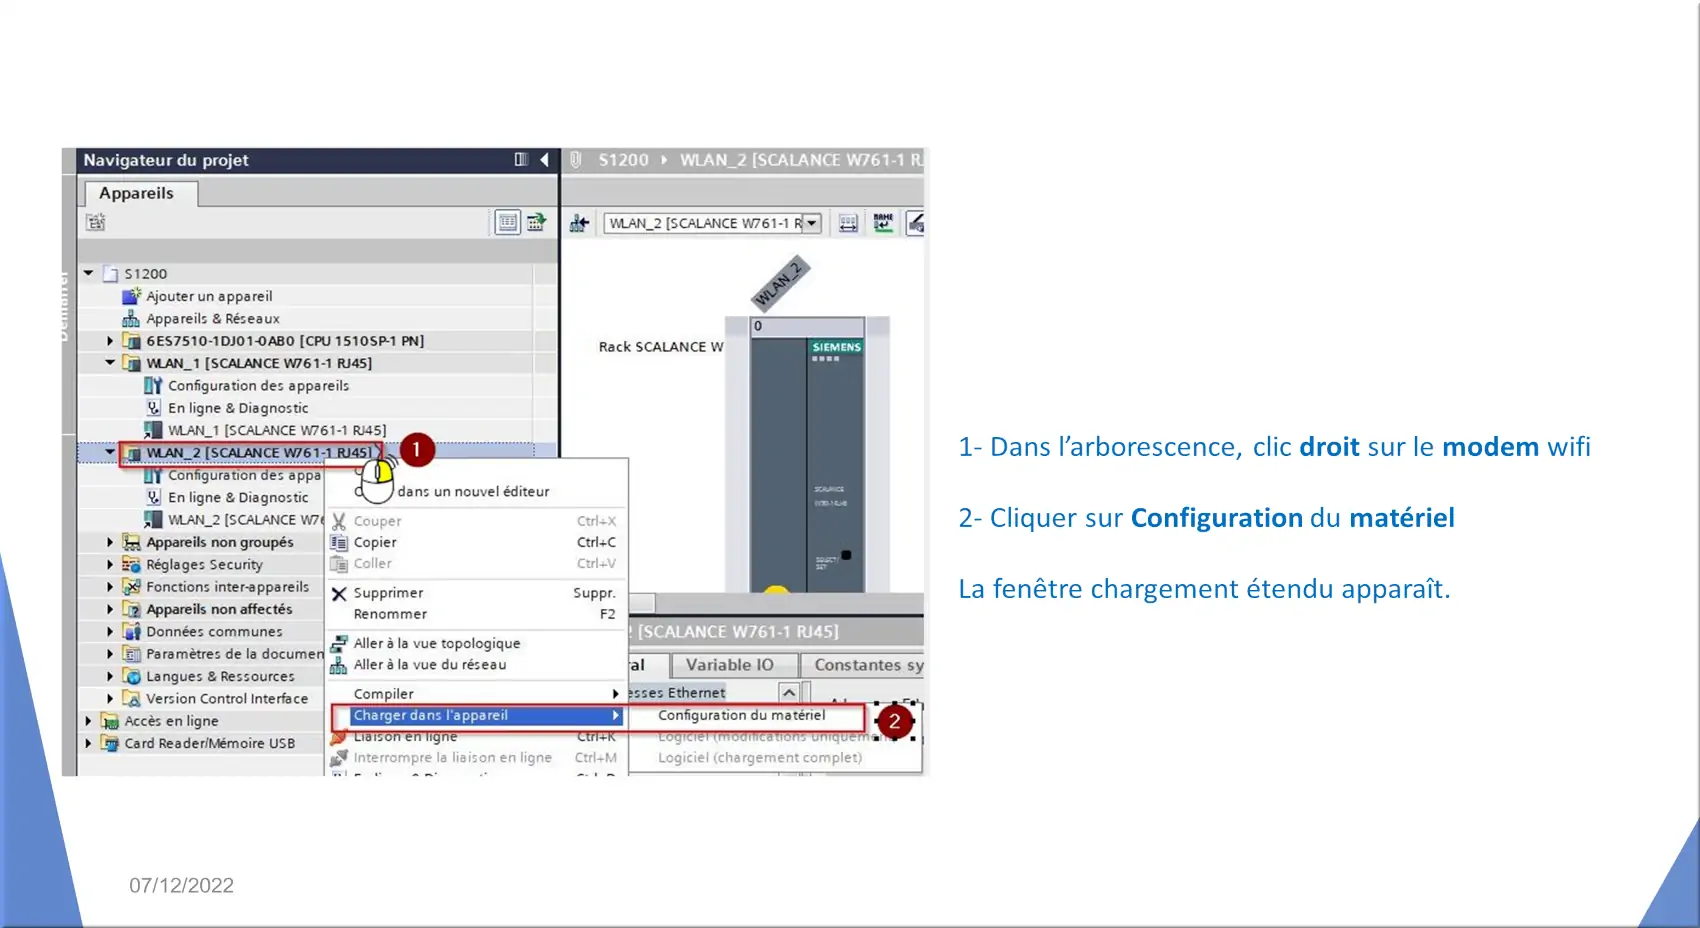Choose Supprimer in the context menu
The width and height of the screenshot is (1700, 928).
[476, 593]
